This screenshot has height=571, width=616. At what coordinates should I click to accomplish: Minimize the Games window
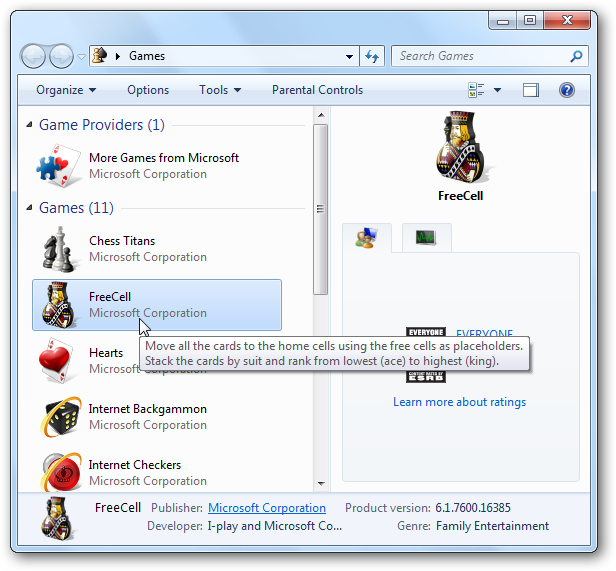click(502, 21)
